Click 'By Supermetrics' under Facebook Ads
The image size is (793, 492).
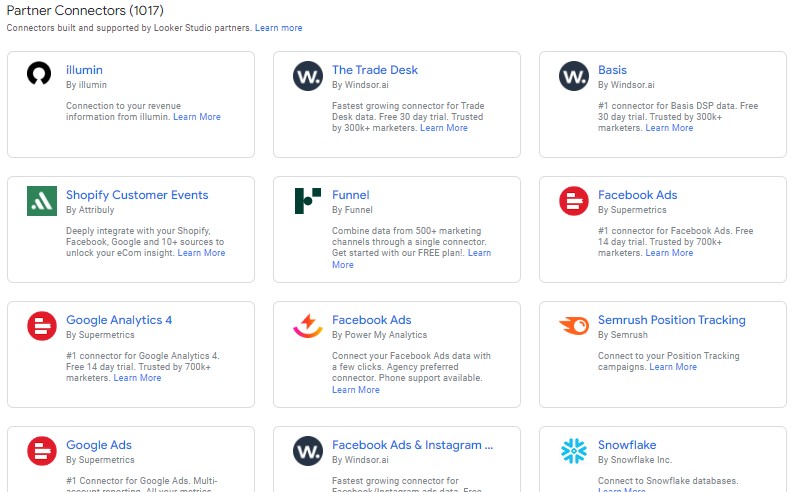632,210
